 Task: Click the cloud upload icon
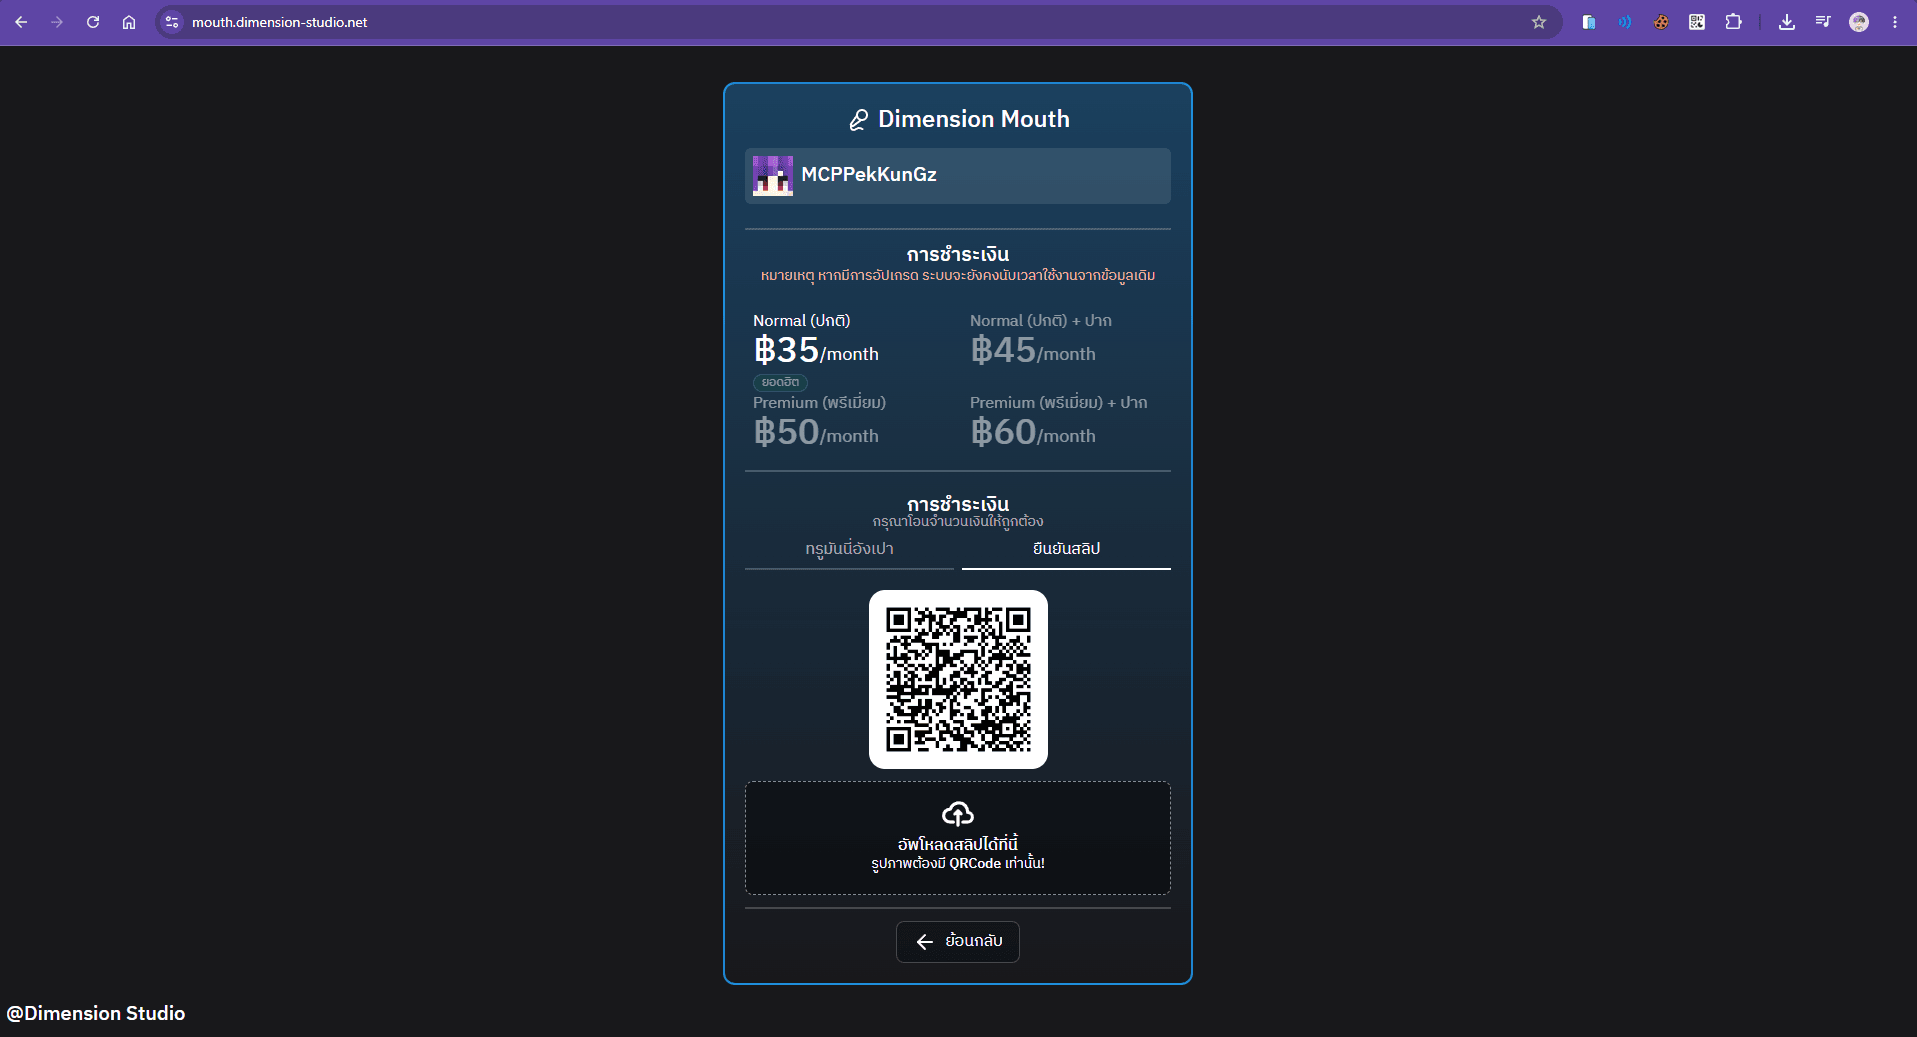point(958,814)
